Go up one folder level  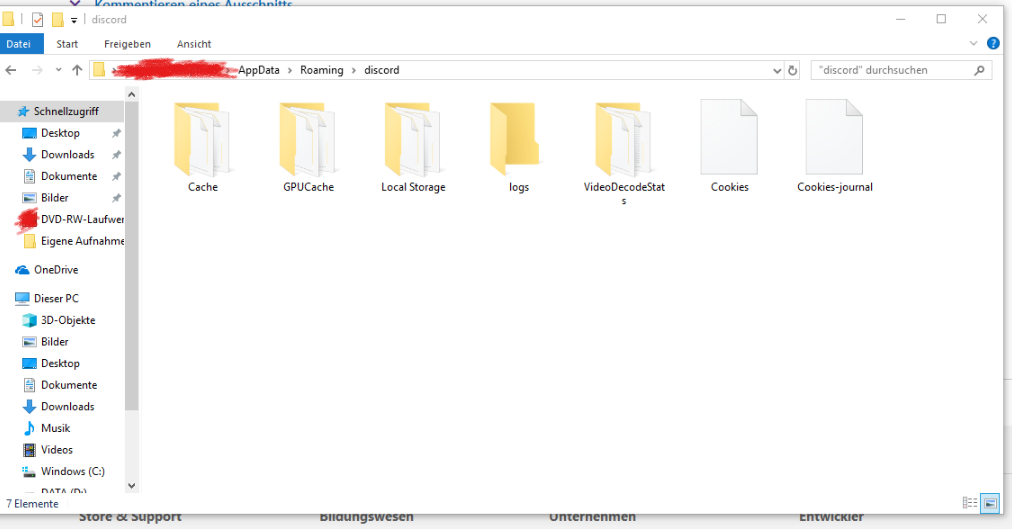(77, 70)
